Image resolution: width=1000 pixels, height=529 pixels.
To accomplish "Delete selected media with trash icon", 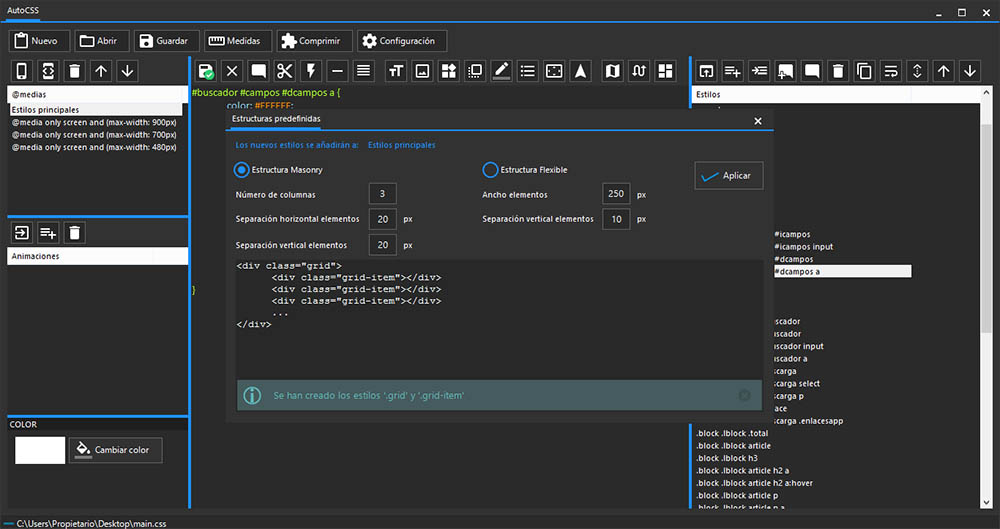I will 75,71.
